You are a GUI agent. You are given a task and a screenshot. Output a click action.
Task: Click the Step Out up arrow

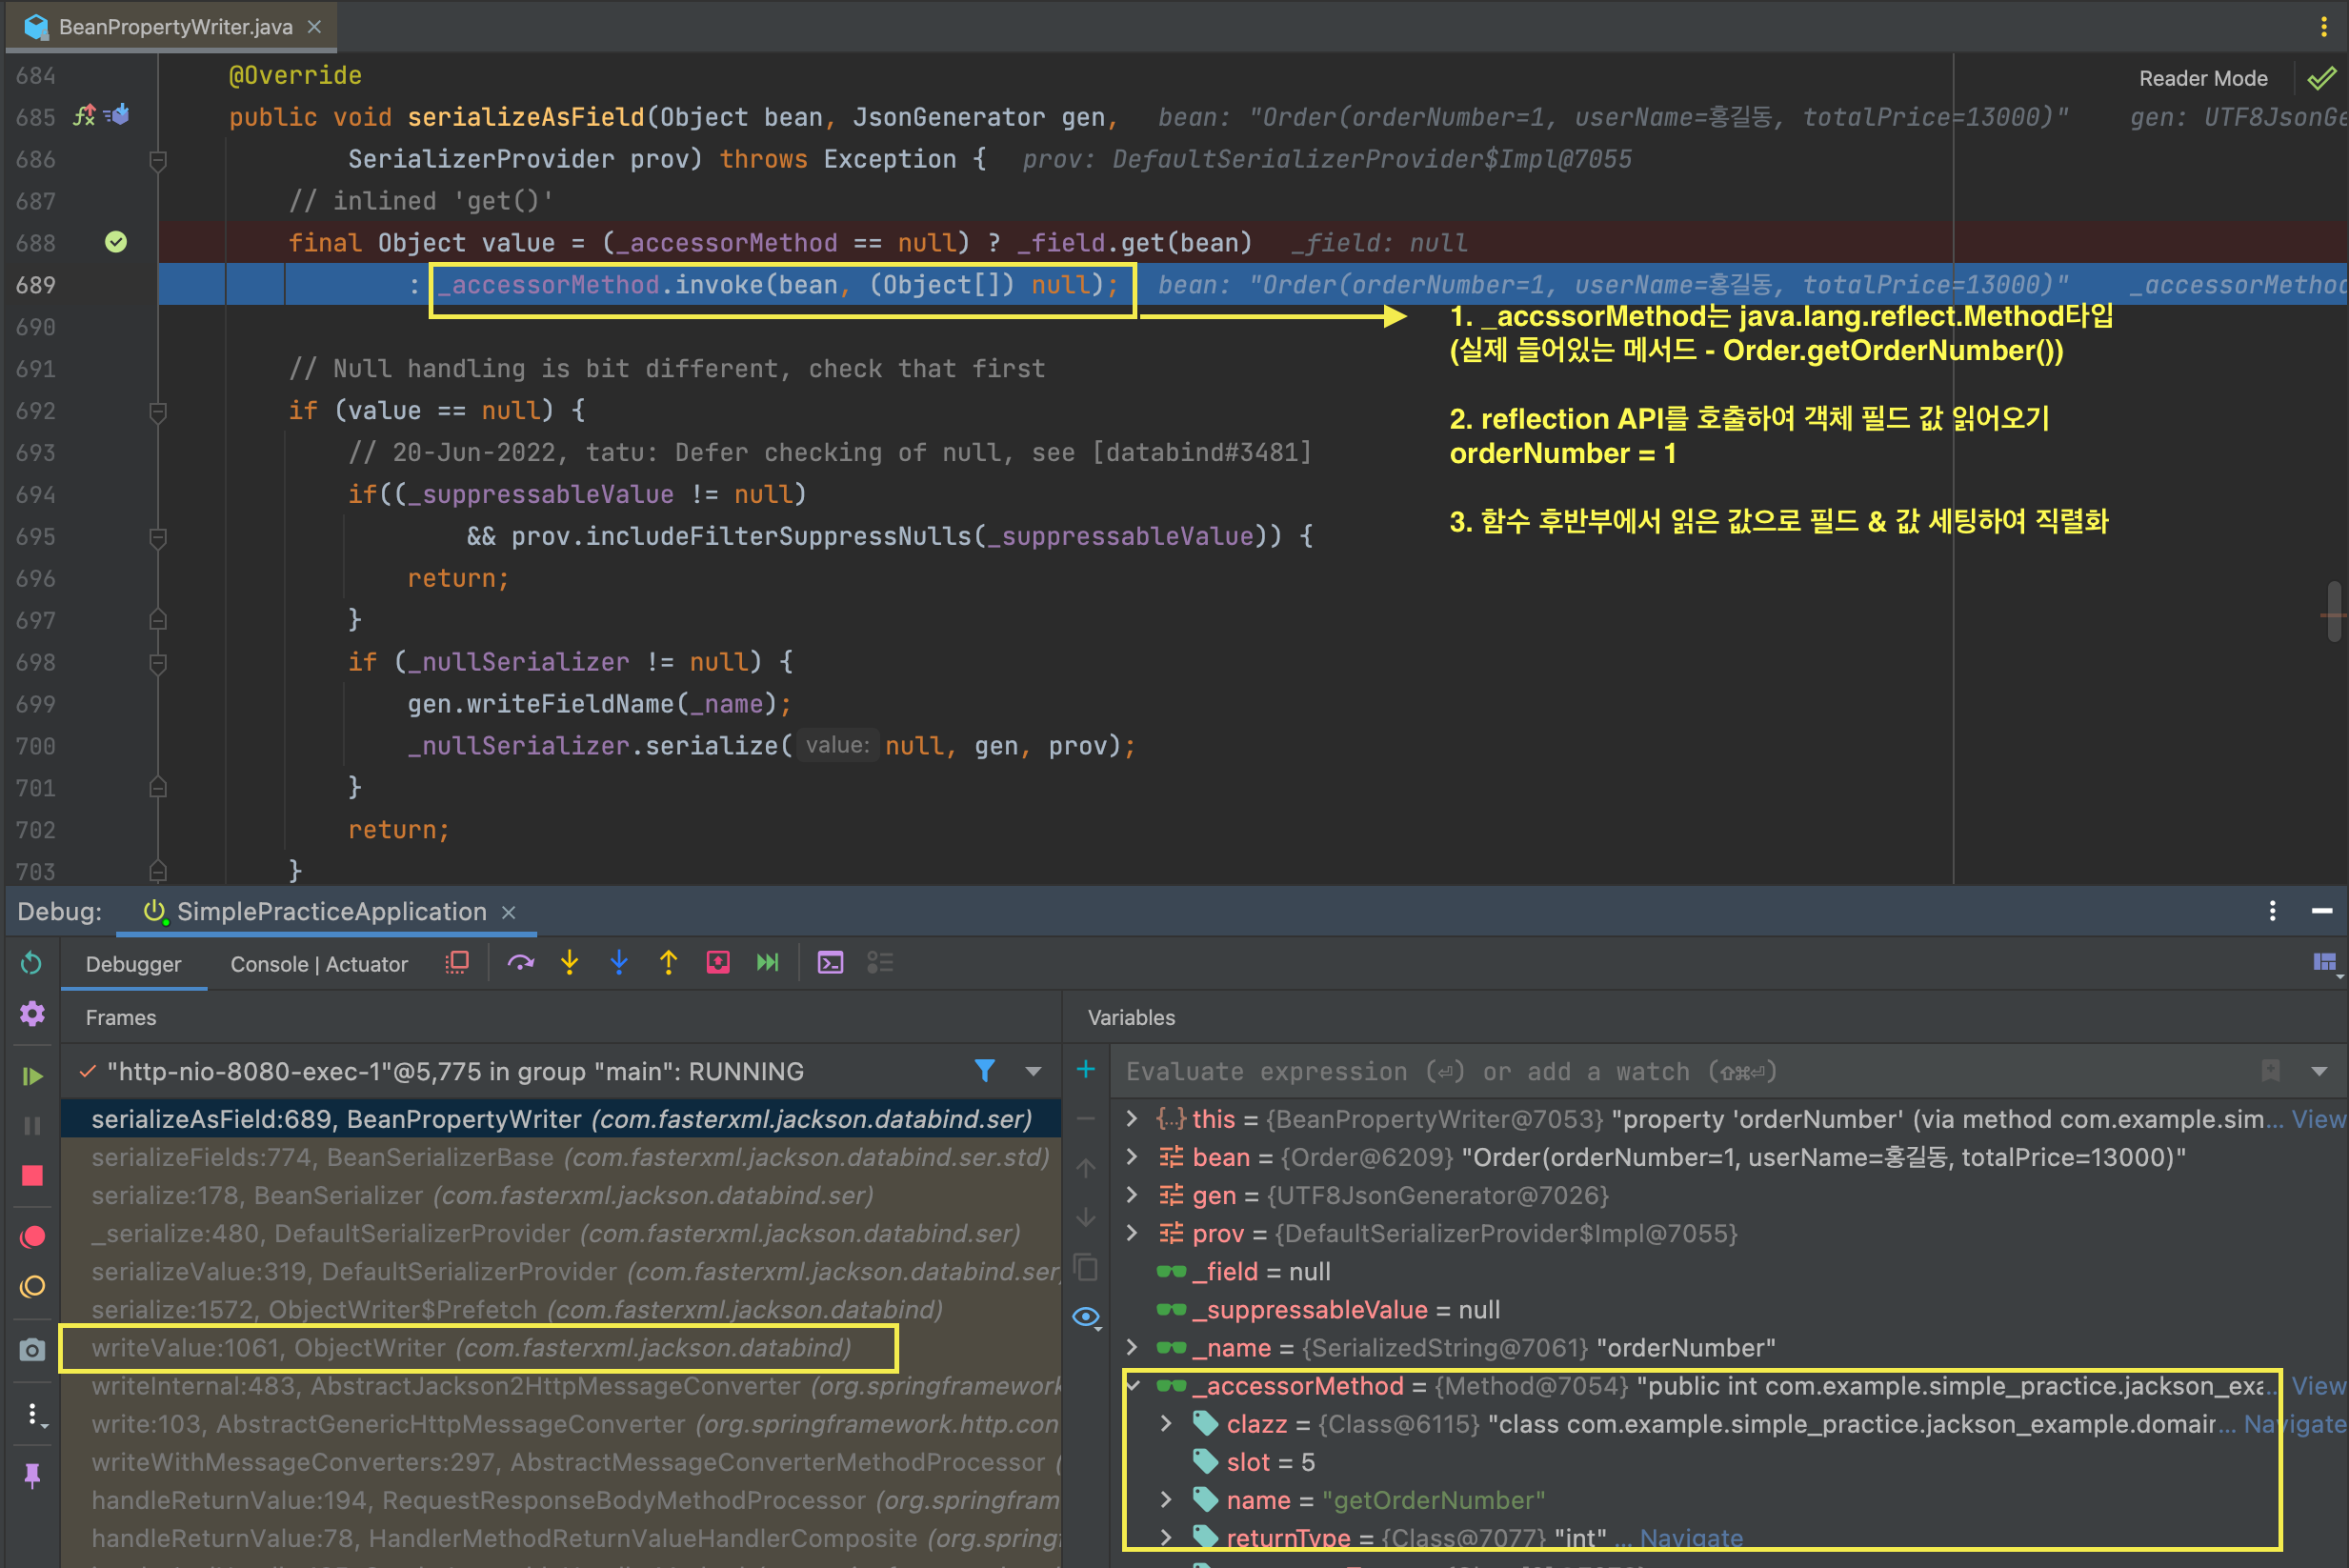(x=669, y=963)
